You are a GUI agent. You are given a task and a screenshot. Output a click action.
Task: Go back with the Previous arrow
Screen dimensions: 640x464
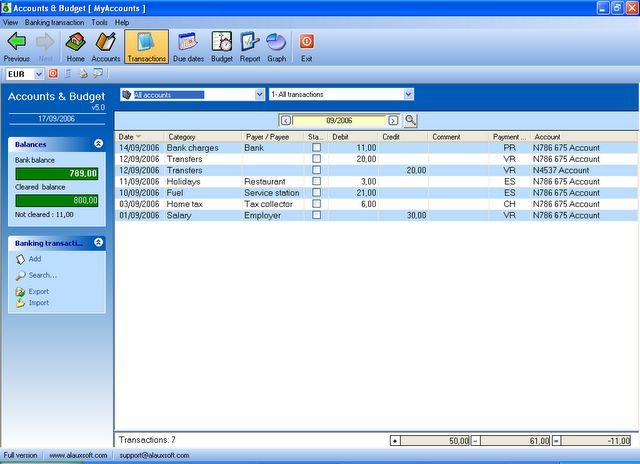pos(17,46)
